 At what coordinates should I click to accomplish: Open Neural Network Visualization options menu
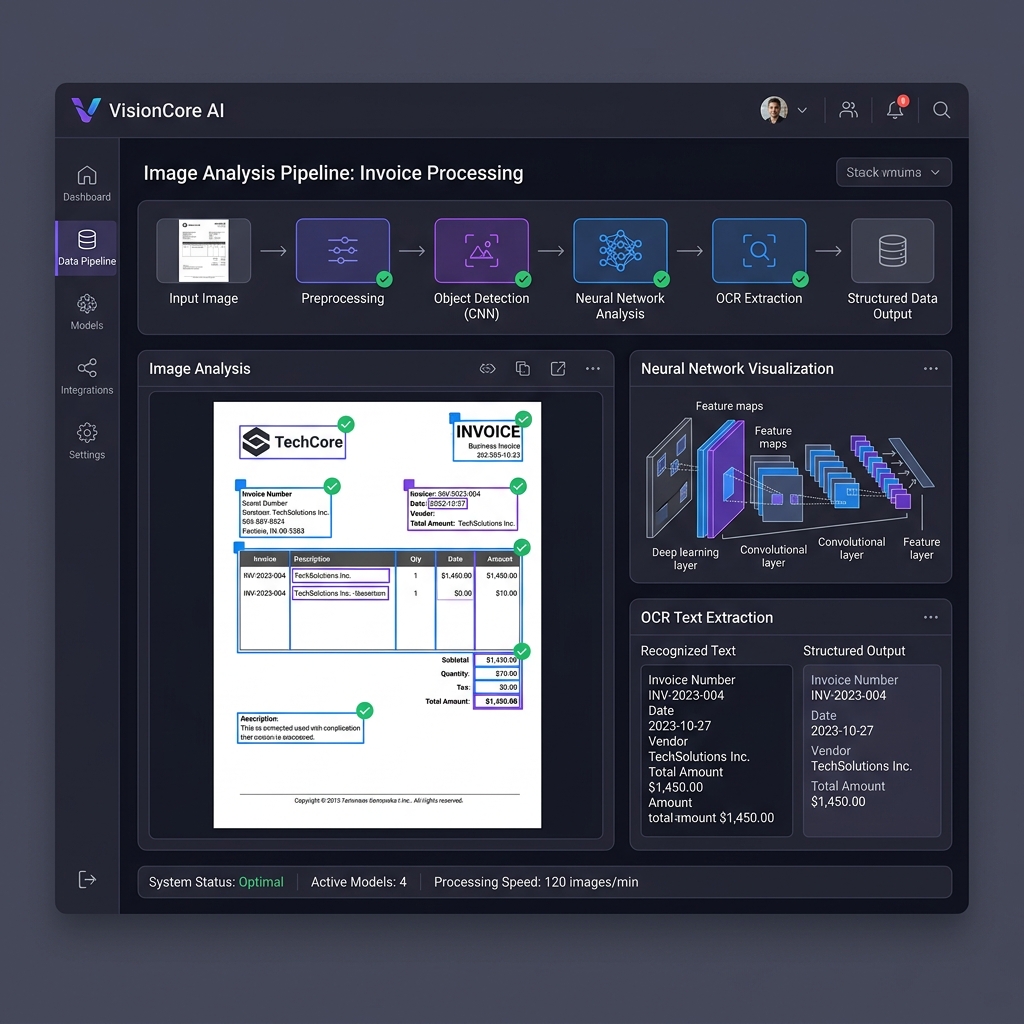coord(931,369)
